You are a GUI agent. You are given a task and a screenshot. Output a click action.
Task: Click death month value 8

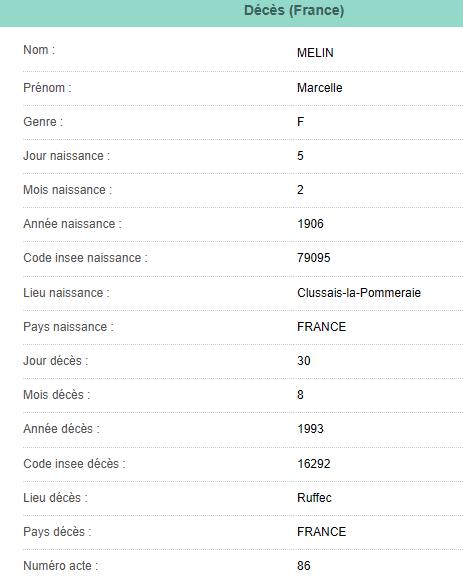tap(300, 395)
